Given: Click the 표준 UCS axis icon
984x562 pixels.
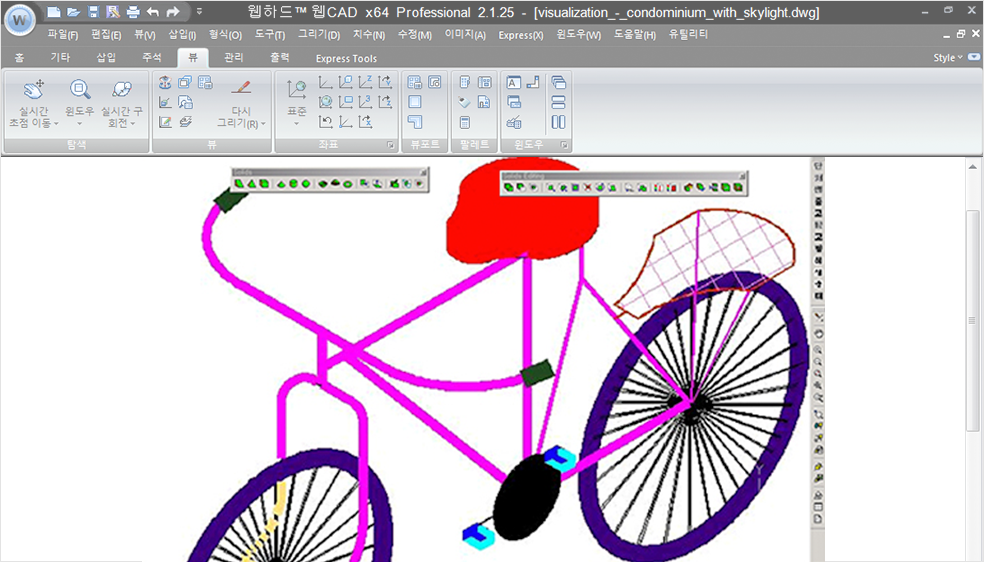Looking at the screenshot, I should (x=296, y=90).
